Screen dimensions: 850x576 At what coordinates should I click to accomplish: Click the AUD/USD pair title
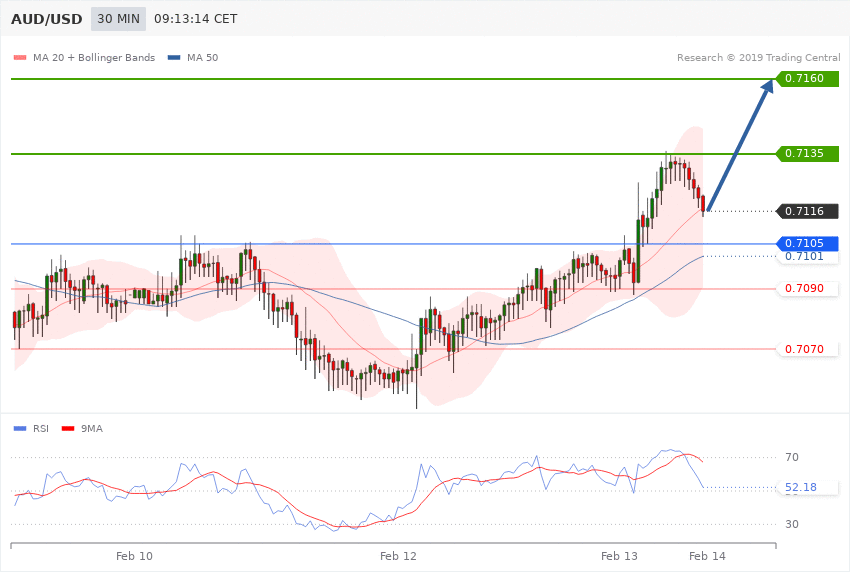point(47,20)
